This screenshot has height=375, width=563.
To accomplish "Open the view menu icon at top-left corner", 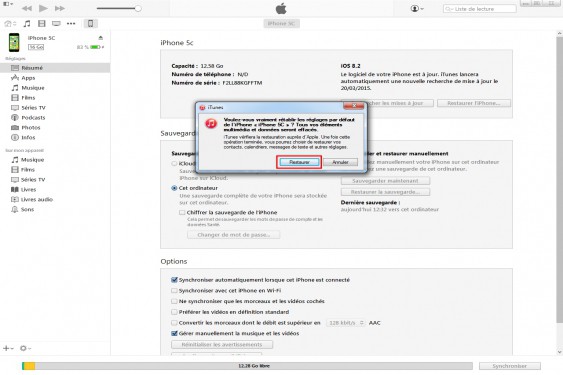I will (x=8, y=4).
